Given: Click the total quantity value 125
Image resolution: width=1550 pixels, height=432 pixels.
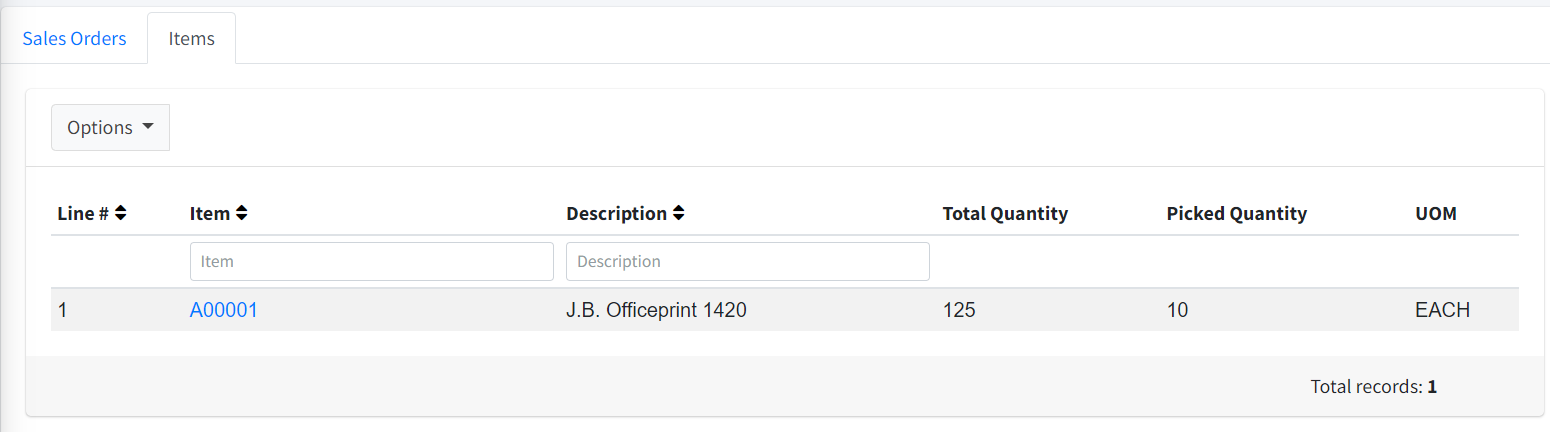Looking at the screenshot, I should tap(959, 310).
